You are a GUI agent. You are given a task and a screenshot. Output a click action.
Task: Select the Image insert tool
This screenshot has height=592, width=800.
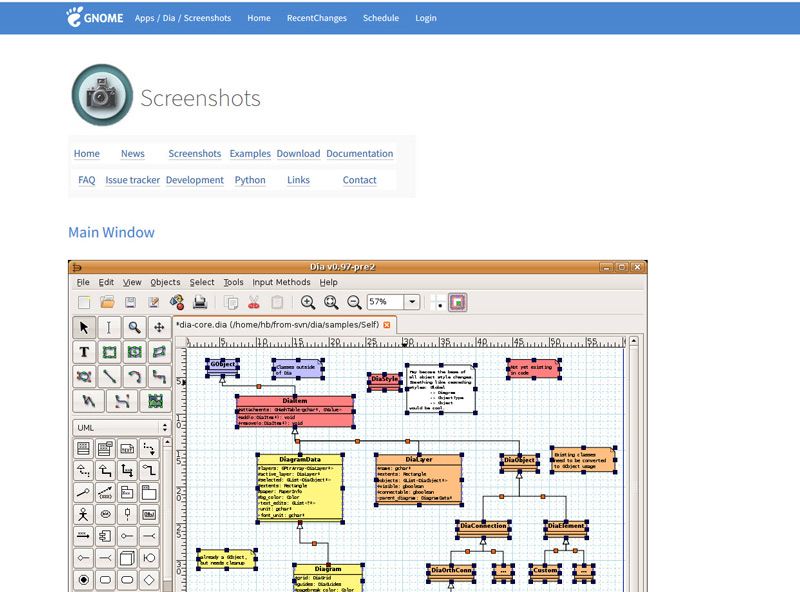pos(155,401)
